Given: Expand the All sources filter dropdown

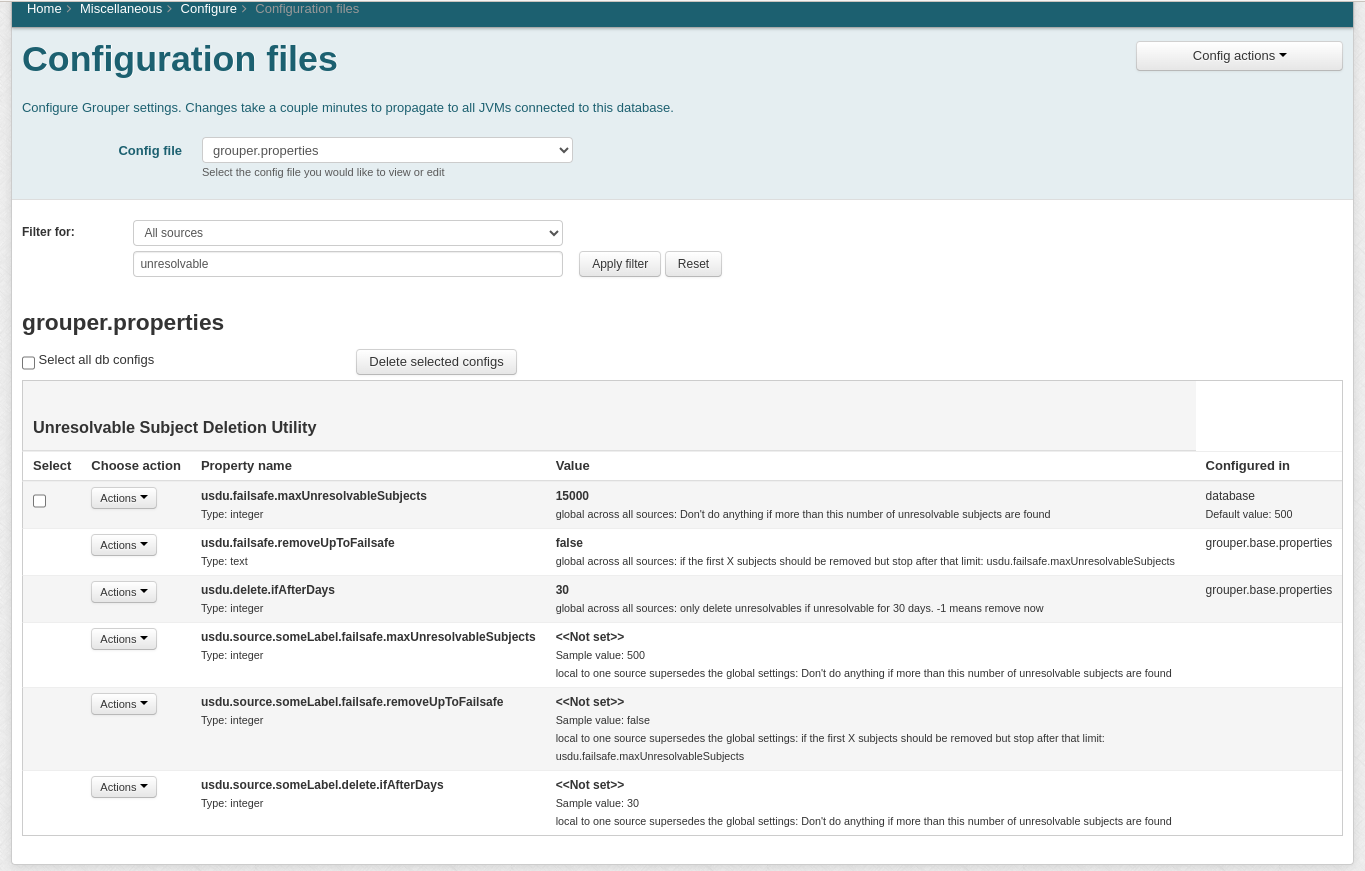Looking at the screenshot, I should click(347, 233).
